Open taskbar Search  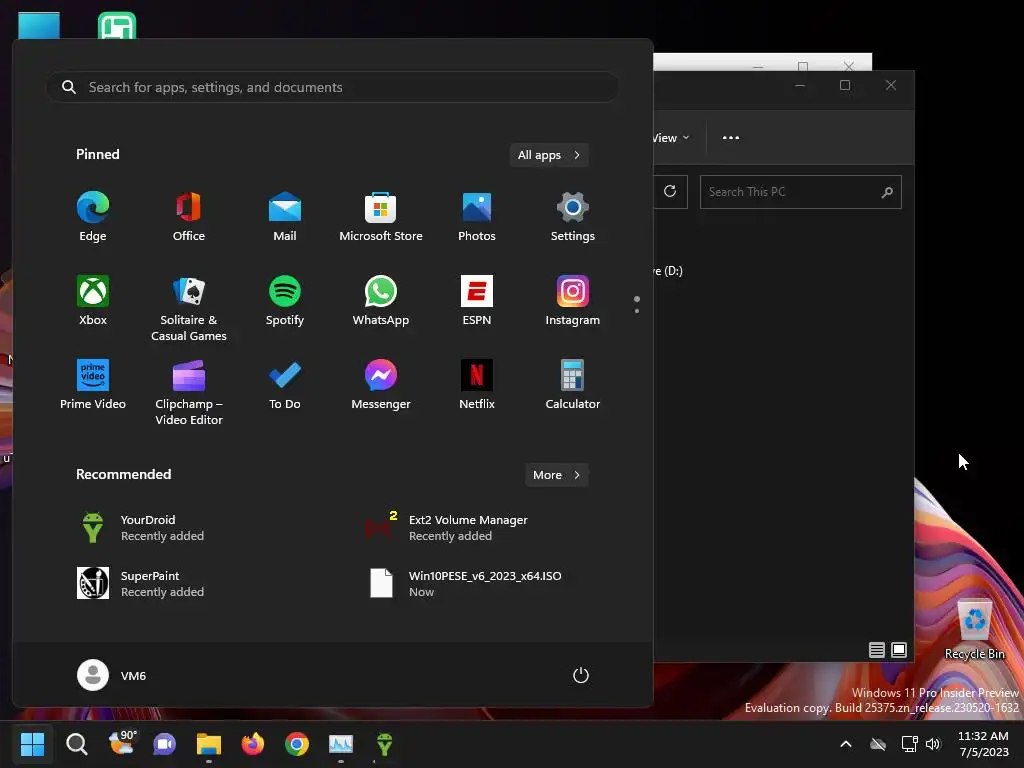[x=76, y=744]
